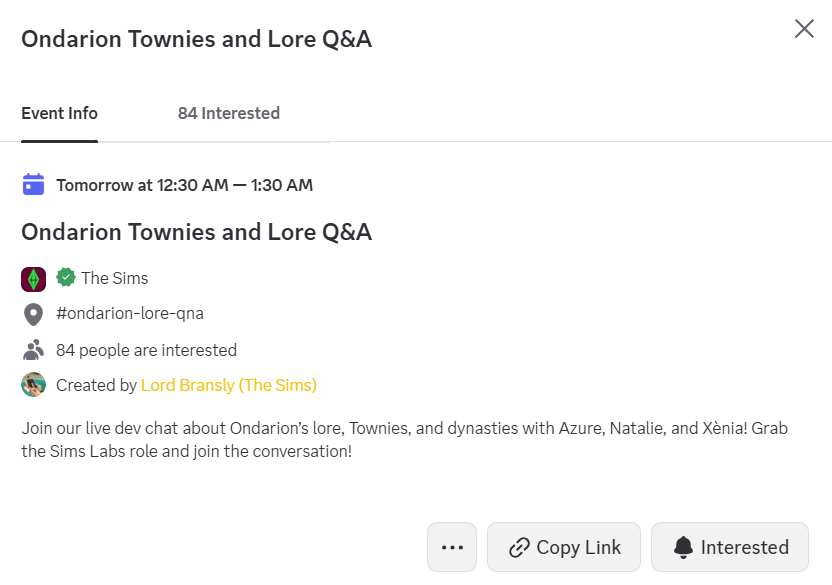Go to #ondarion-lore-qna channel

coord(130,314)
